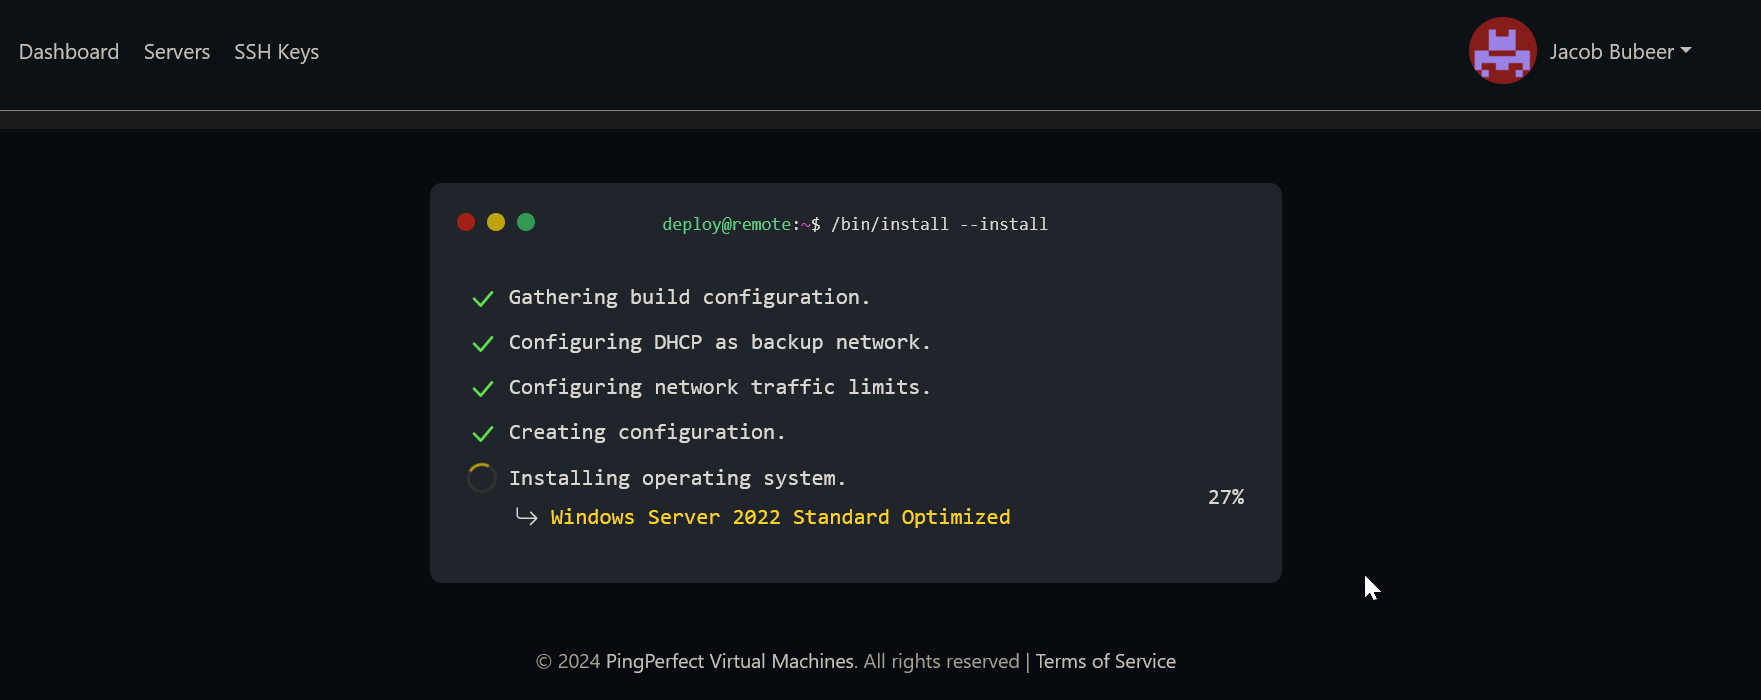Go to the Dashboard page
The image size is (1761, 700).
(69, 52)
